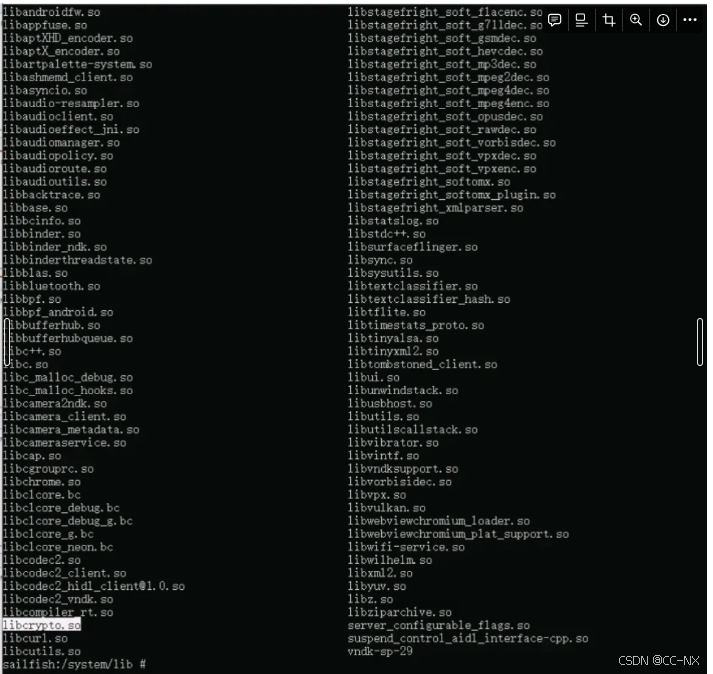Click the left vertical scrollbar handle

tap(7, 342)
